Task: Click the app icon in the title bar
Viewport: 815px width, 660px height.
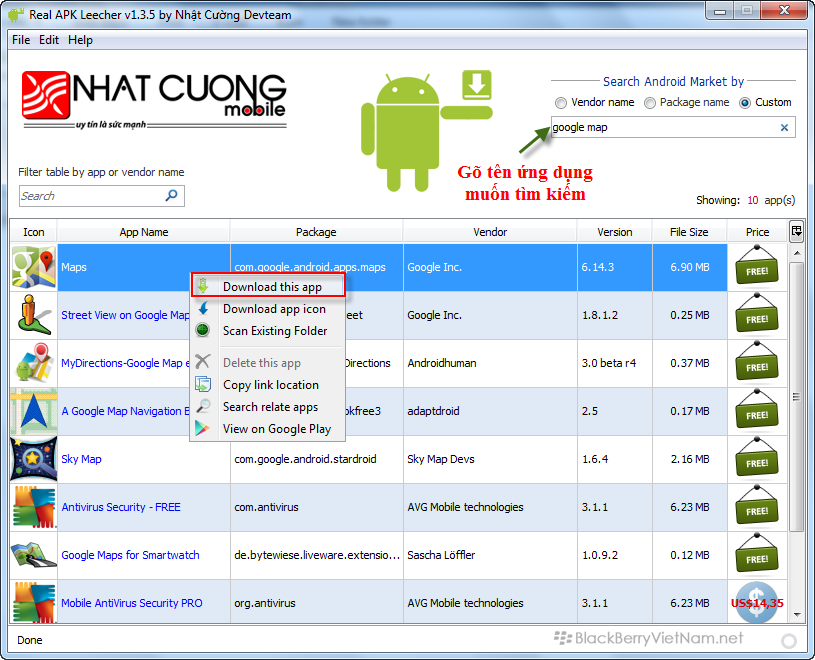Action: [16, 15]
